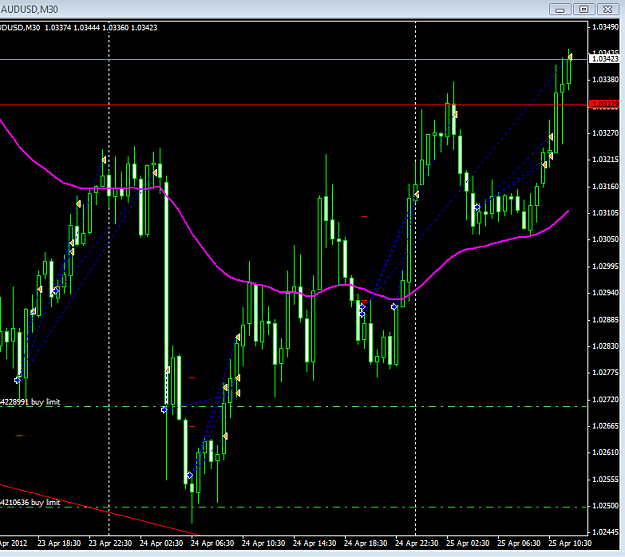Click the 1.02665 price scale label
Viewport: 625px width, 557px height.
[605, 426]
